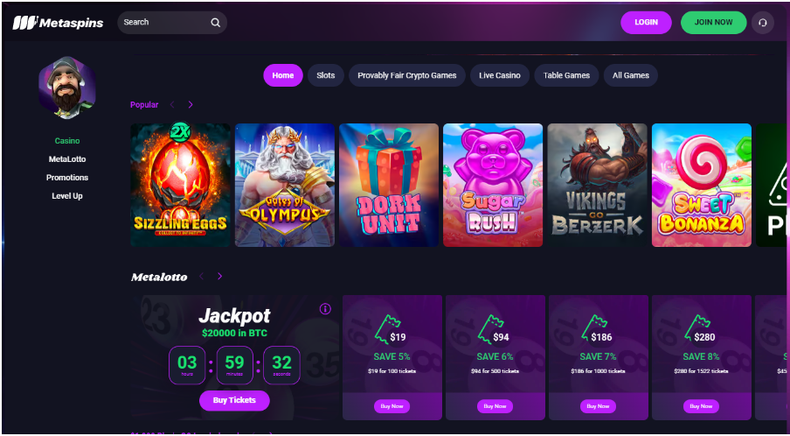Click the Buy Tickets jackpot button
This screenshot has width=790, height=436.
coord(234,401)
